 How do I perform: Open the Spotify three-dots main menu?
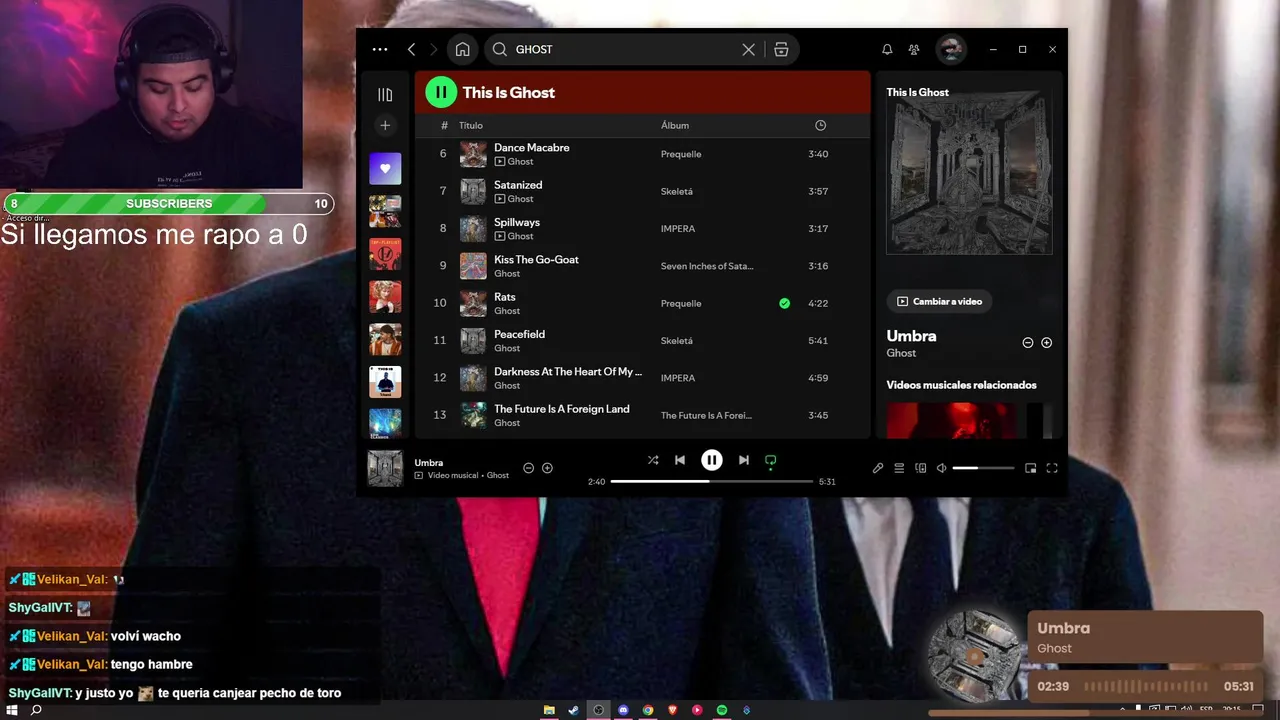pos(379,49)
